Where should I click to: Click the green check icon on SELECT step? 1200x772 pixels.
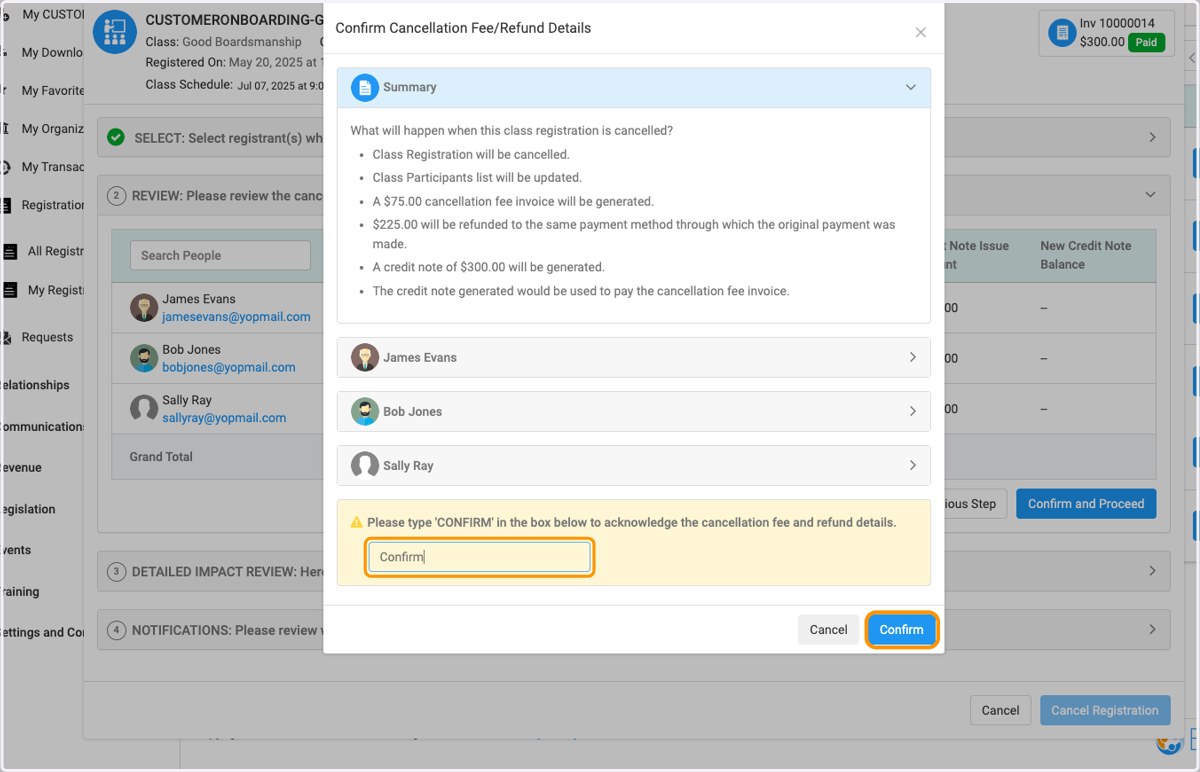116,137
